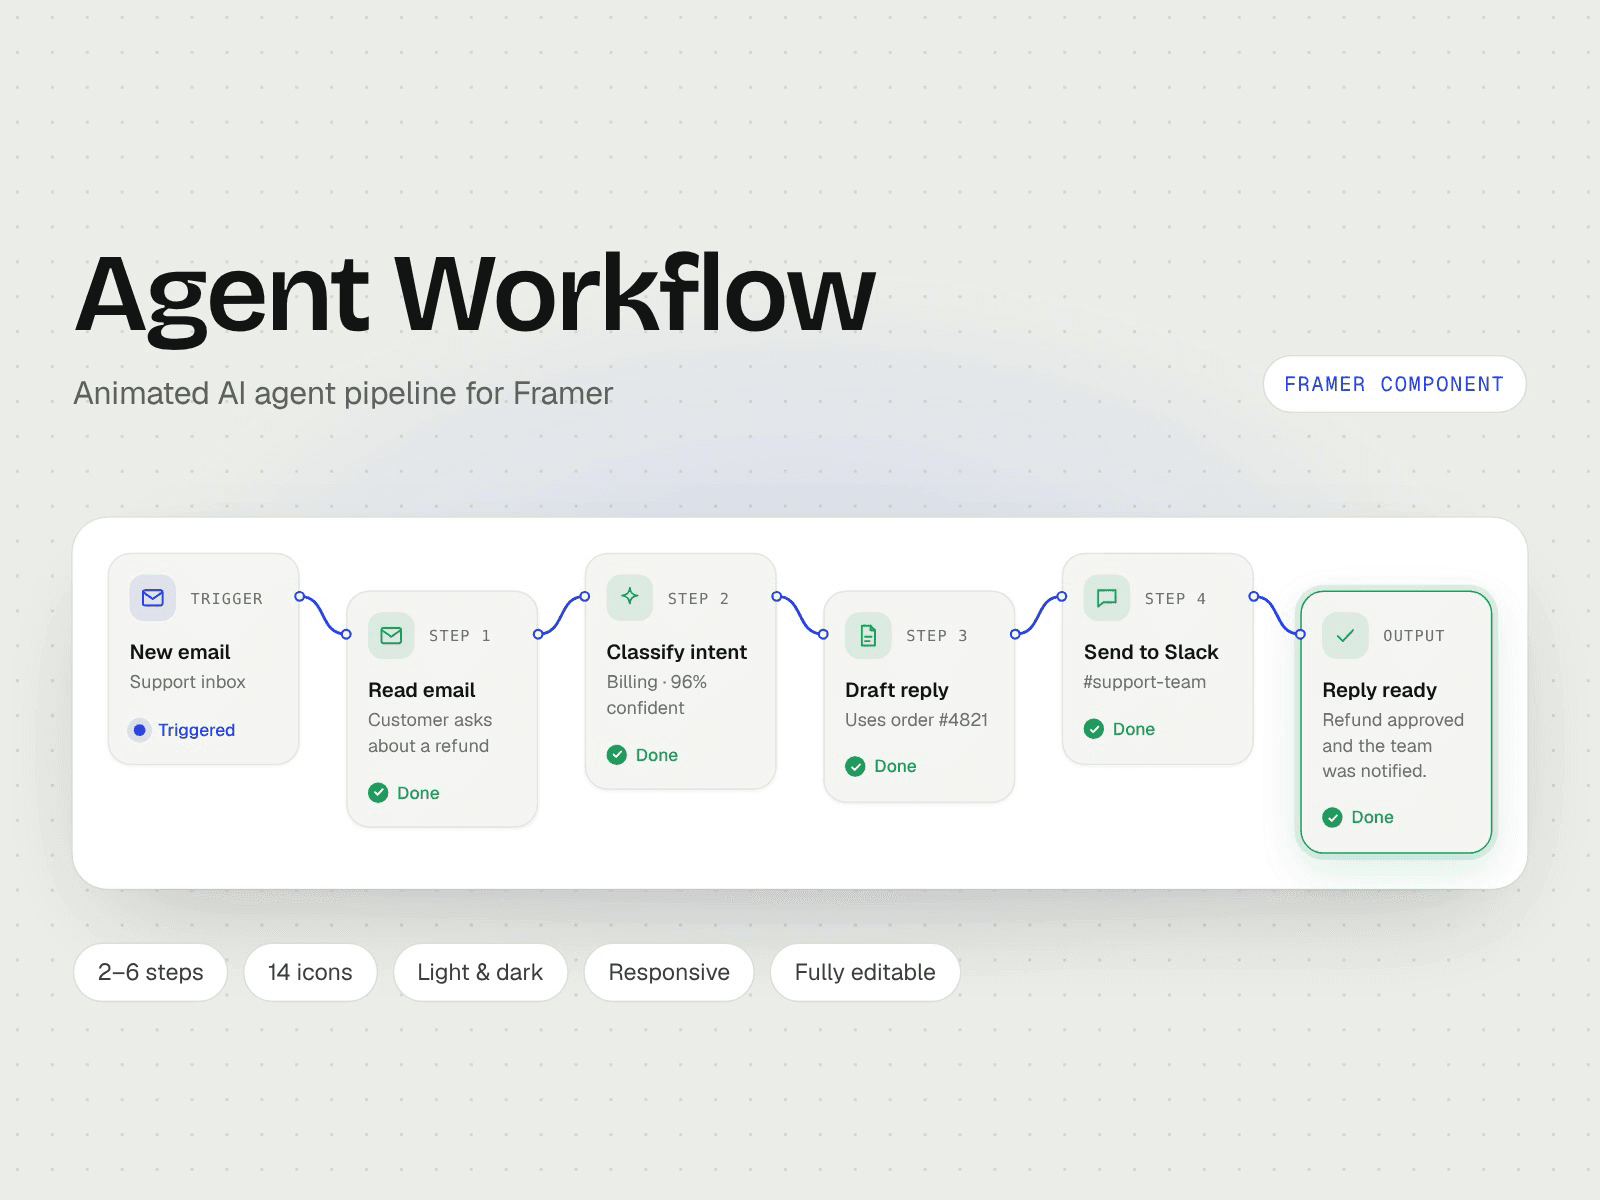
Task: Select the Responsive pill
Action: click(x=669, y=972)
